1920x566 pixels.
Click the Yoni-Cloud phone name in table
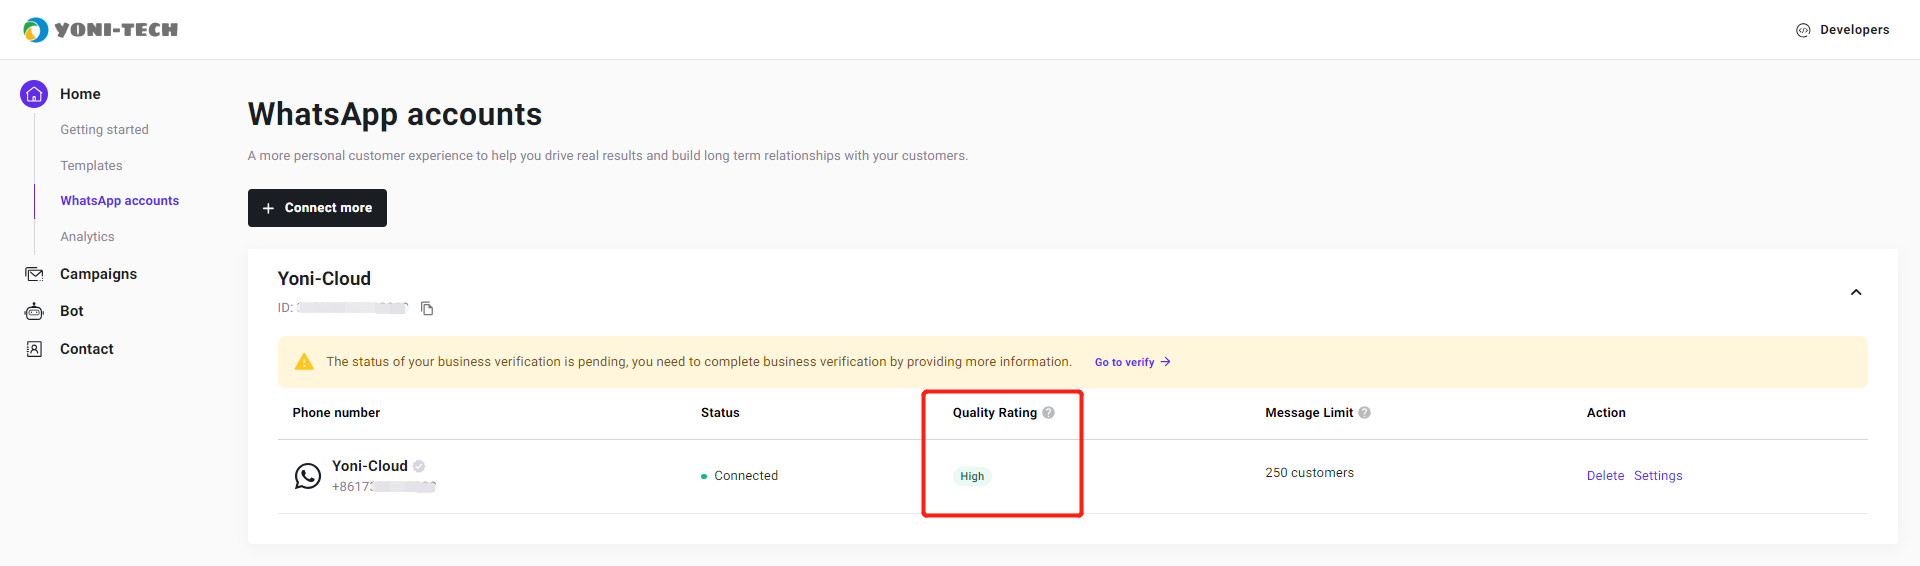[x=370, y=466]
